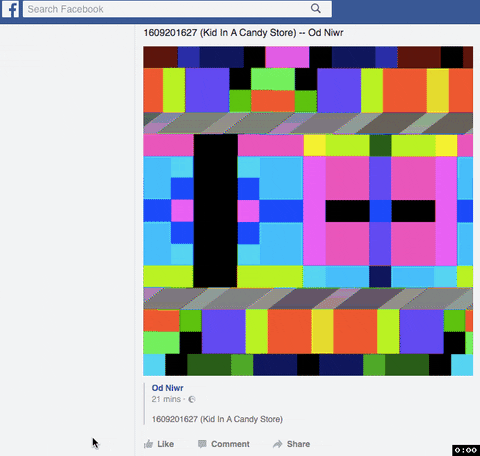The image size is (480, 456).
Task: Click the Share arrow icon
Action: [278, 444]
